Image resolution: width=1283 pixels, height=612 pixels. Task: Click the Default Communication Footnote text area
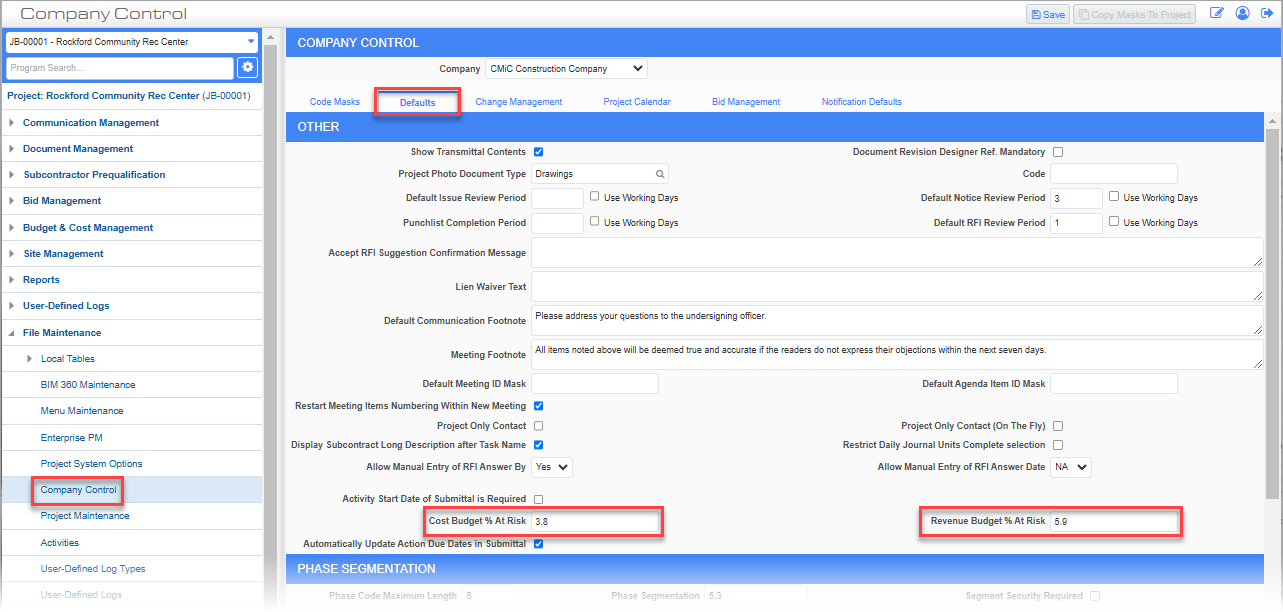[897, 320]
